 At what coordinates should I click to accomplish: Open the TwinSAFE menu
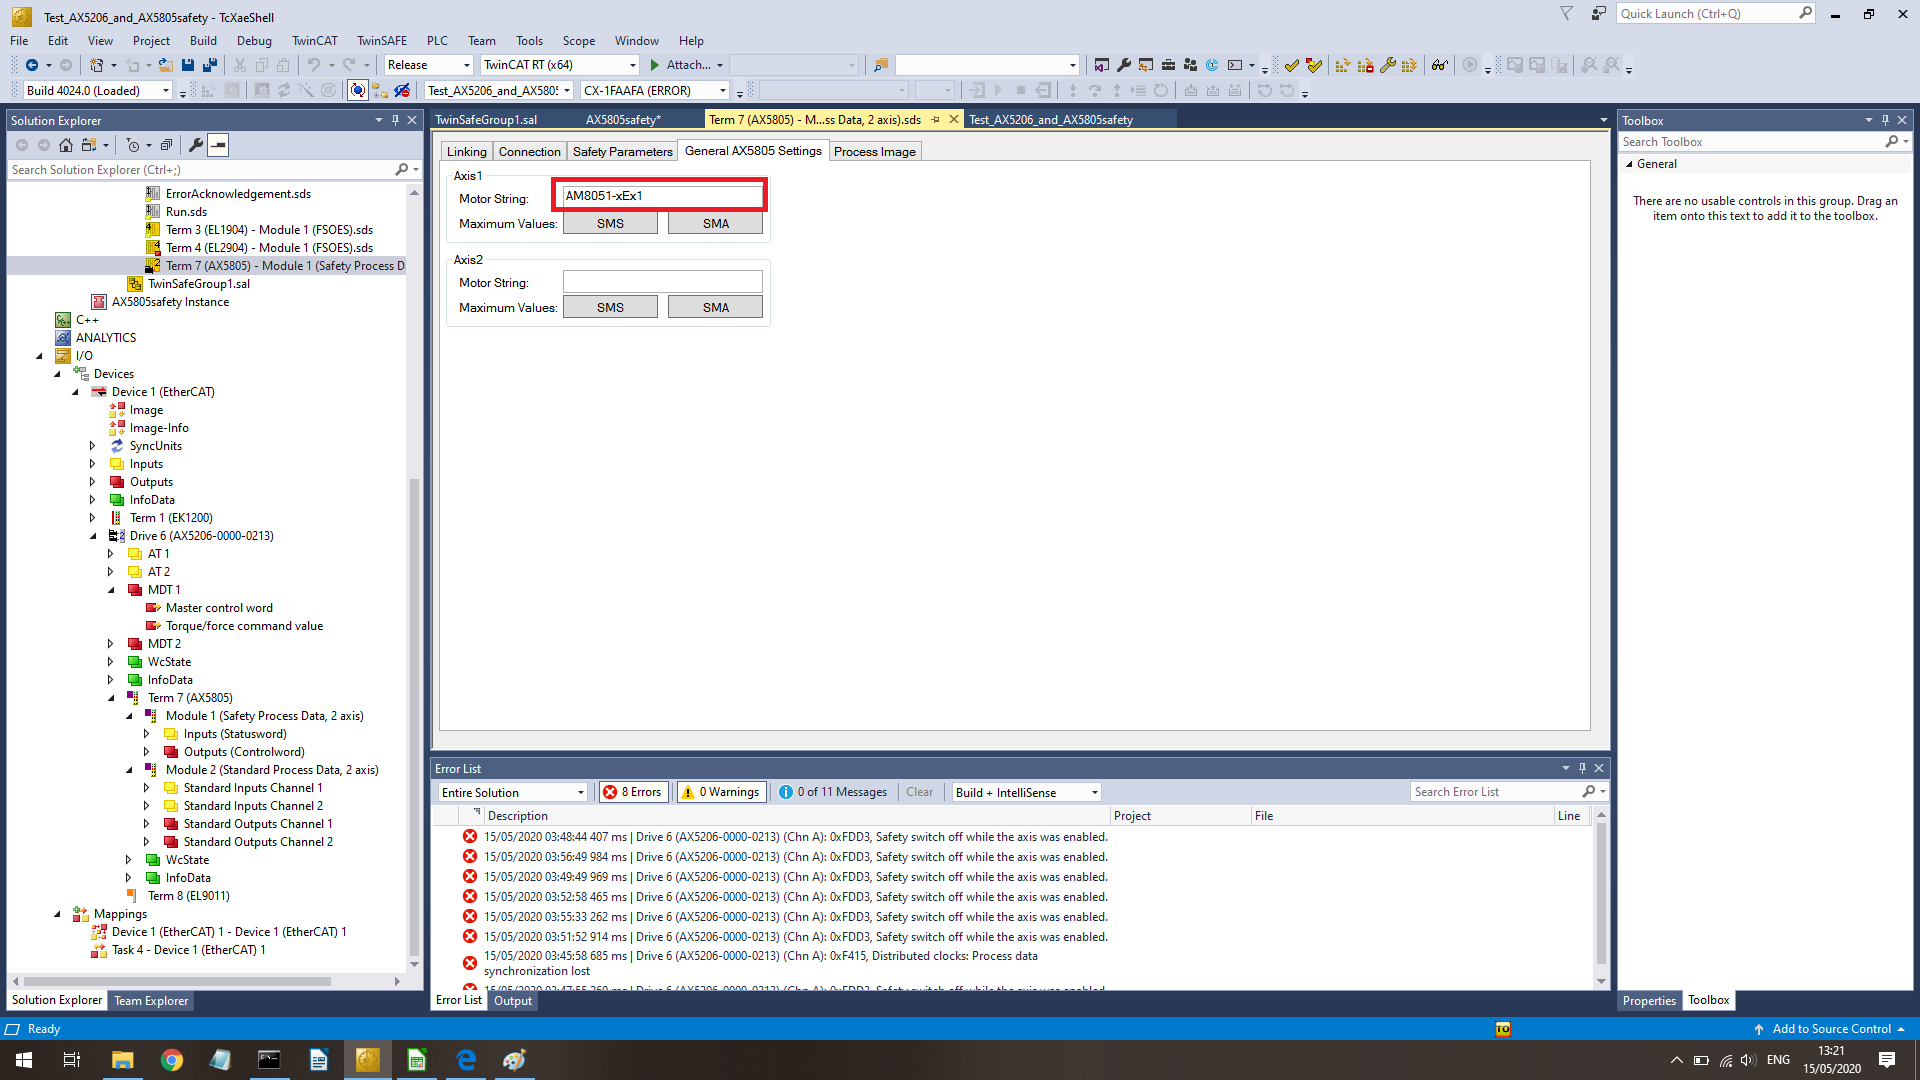(381, 41)
